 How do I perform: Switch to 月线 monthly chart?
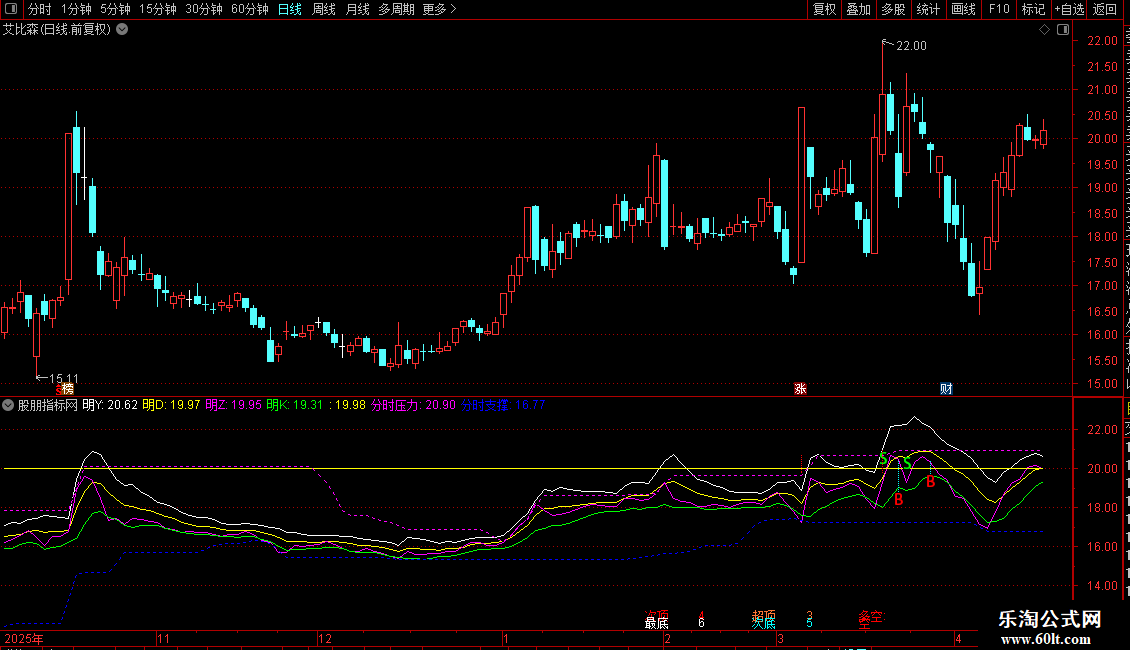tap(357, 9)
